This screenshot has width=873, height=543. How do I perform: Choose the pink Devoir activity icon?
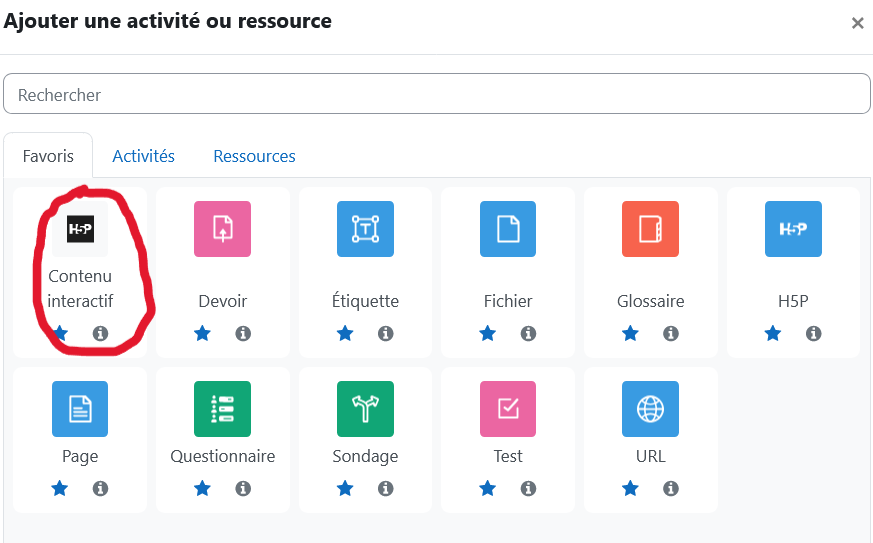click(x=223, y=229)
